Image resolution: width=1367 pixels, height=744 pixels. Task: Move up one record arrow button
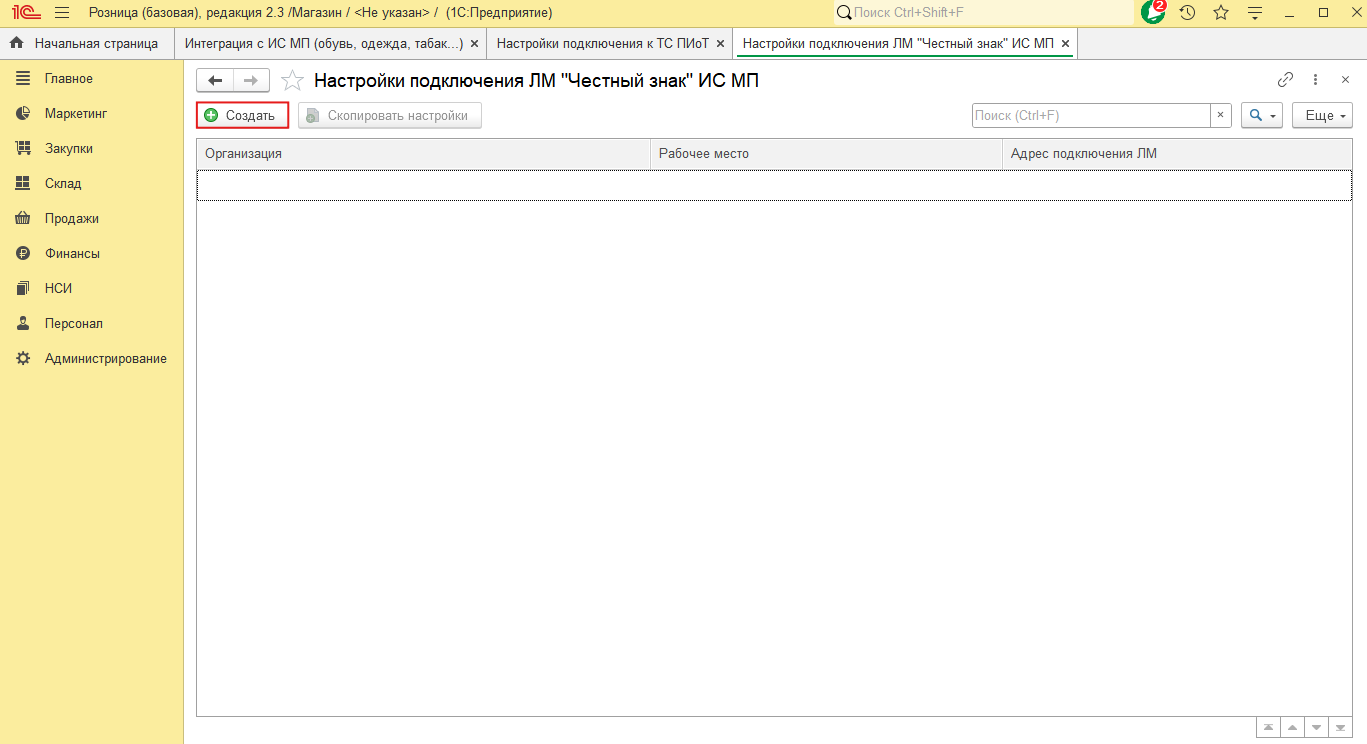click(x=1292, y=728)
